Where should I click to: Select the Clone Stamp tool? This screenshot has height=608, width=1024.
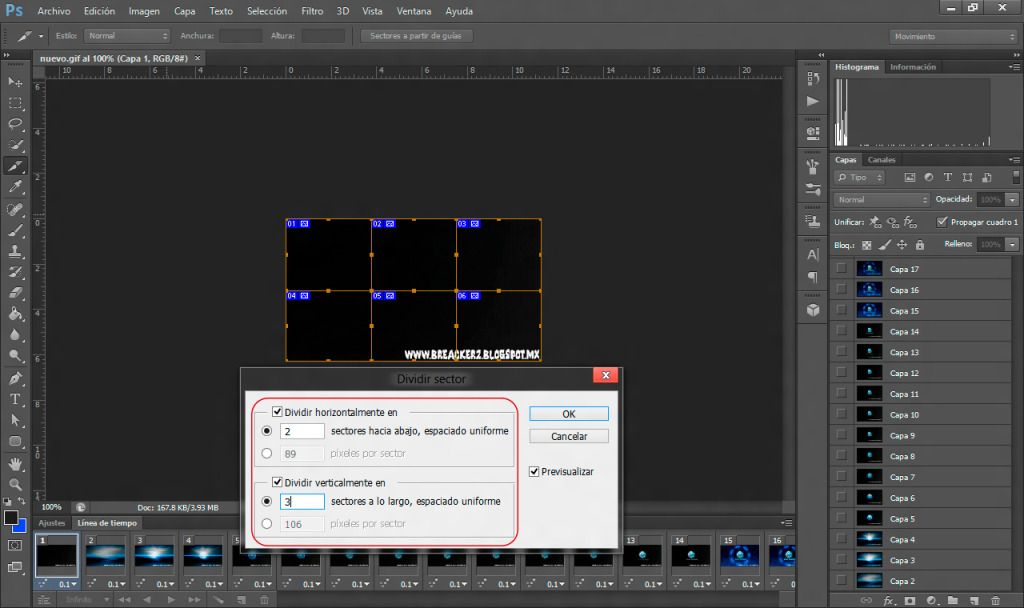click(15, 251)
